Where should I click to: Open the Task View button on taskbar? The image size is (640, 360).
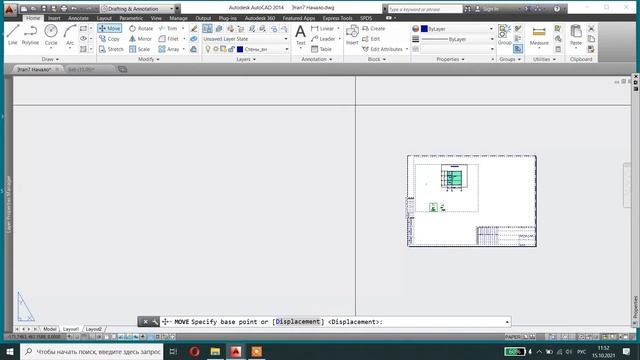tap(173, 351)
